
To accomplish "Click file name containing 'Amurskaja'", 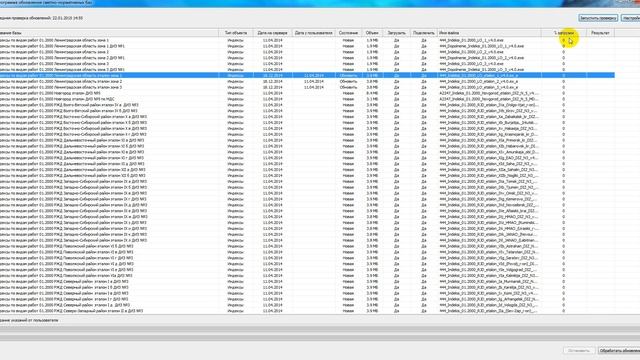I will pyautogui.click(x=489, y=152).
